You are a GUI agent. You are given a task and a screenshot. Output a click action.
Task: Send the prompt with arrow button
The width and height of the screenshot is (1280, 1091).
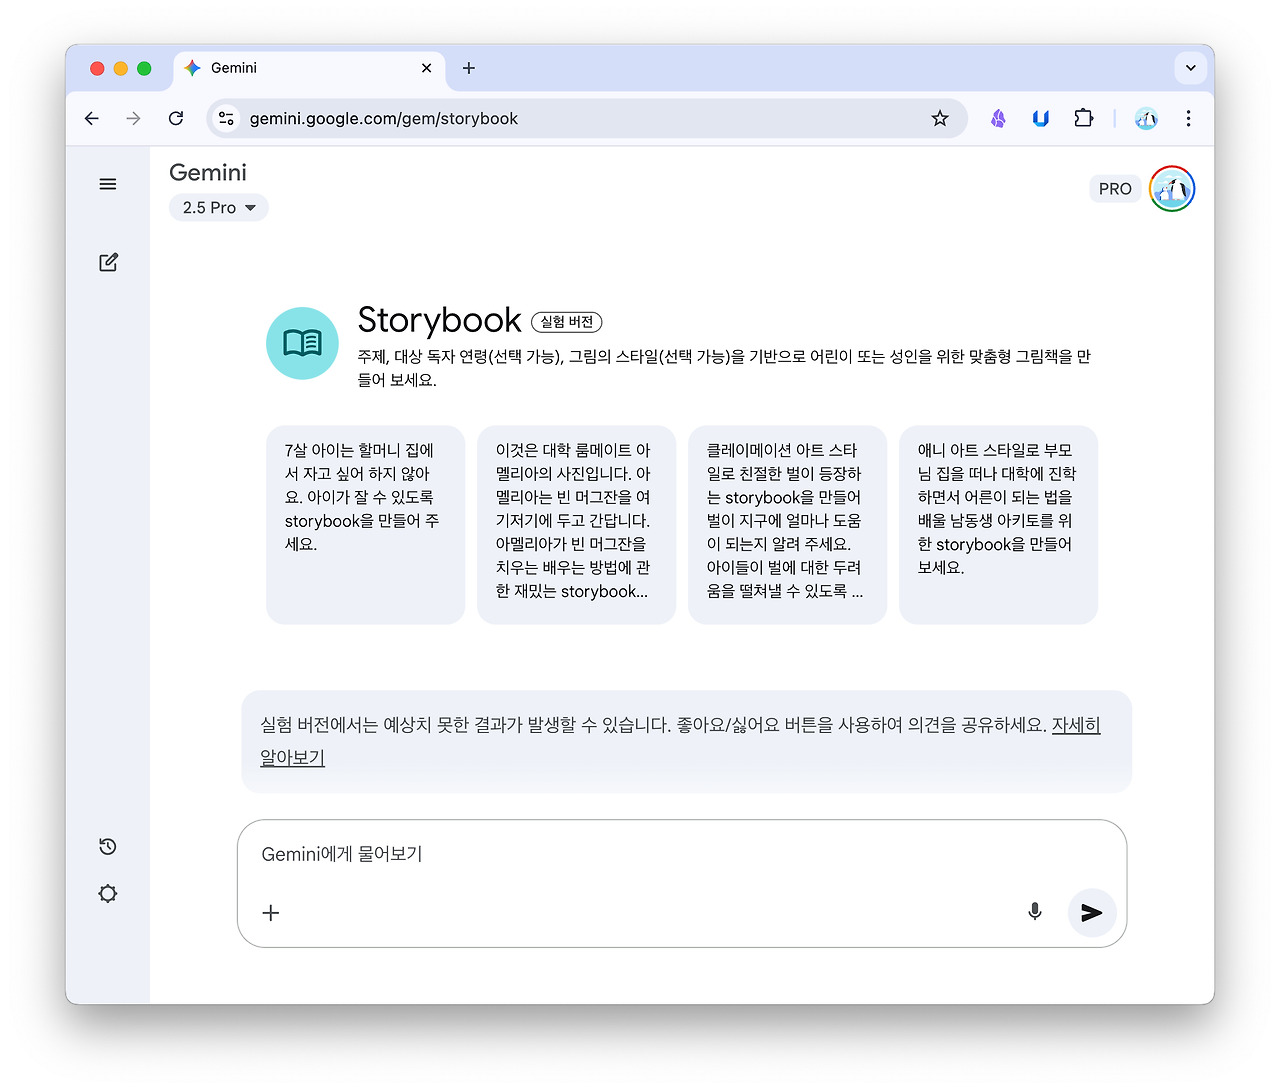point(1092,912)
